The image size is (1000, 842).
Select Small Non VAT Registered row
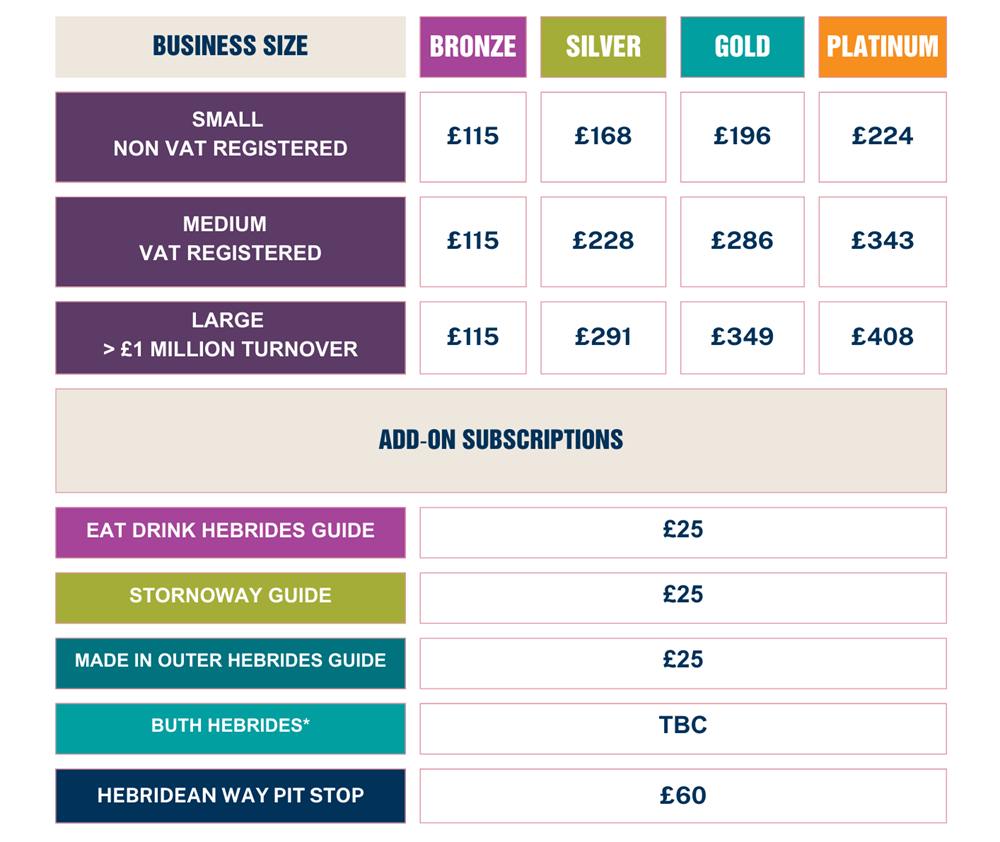point(230,137)
